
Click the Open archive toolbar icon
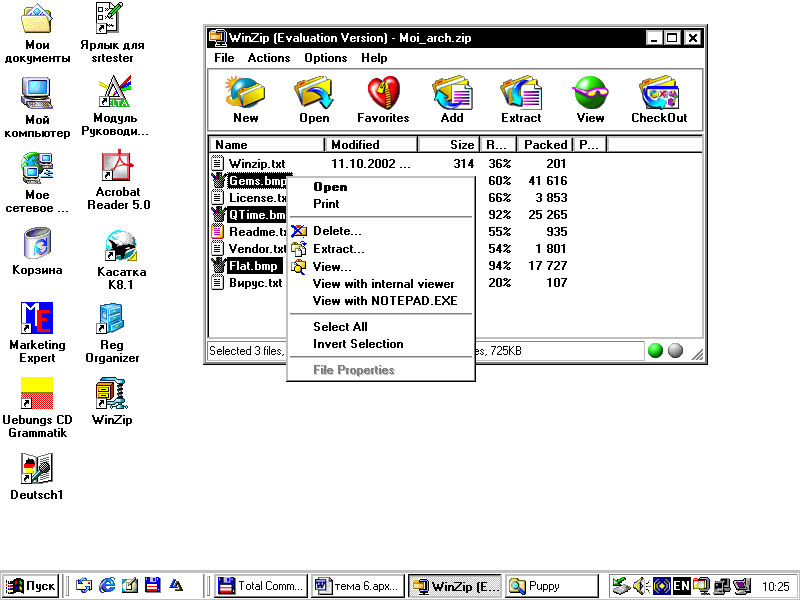[x=314, y=99]
